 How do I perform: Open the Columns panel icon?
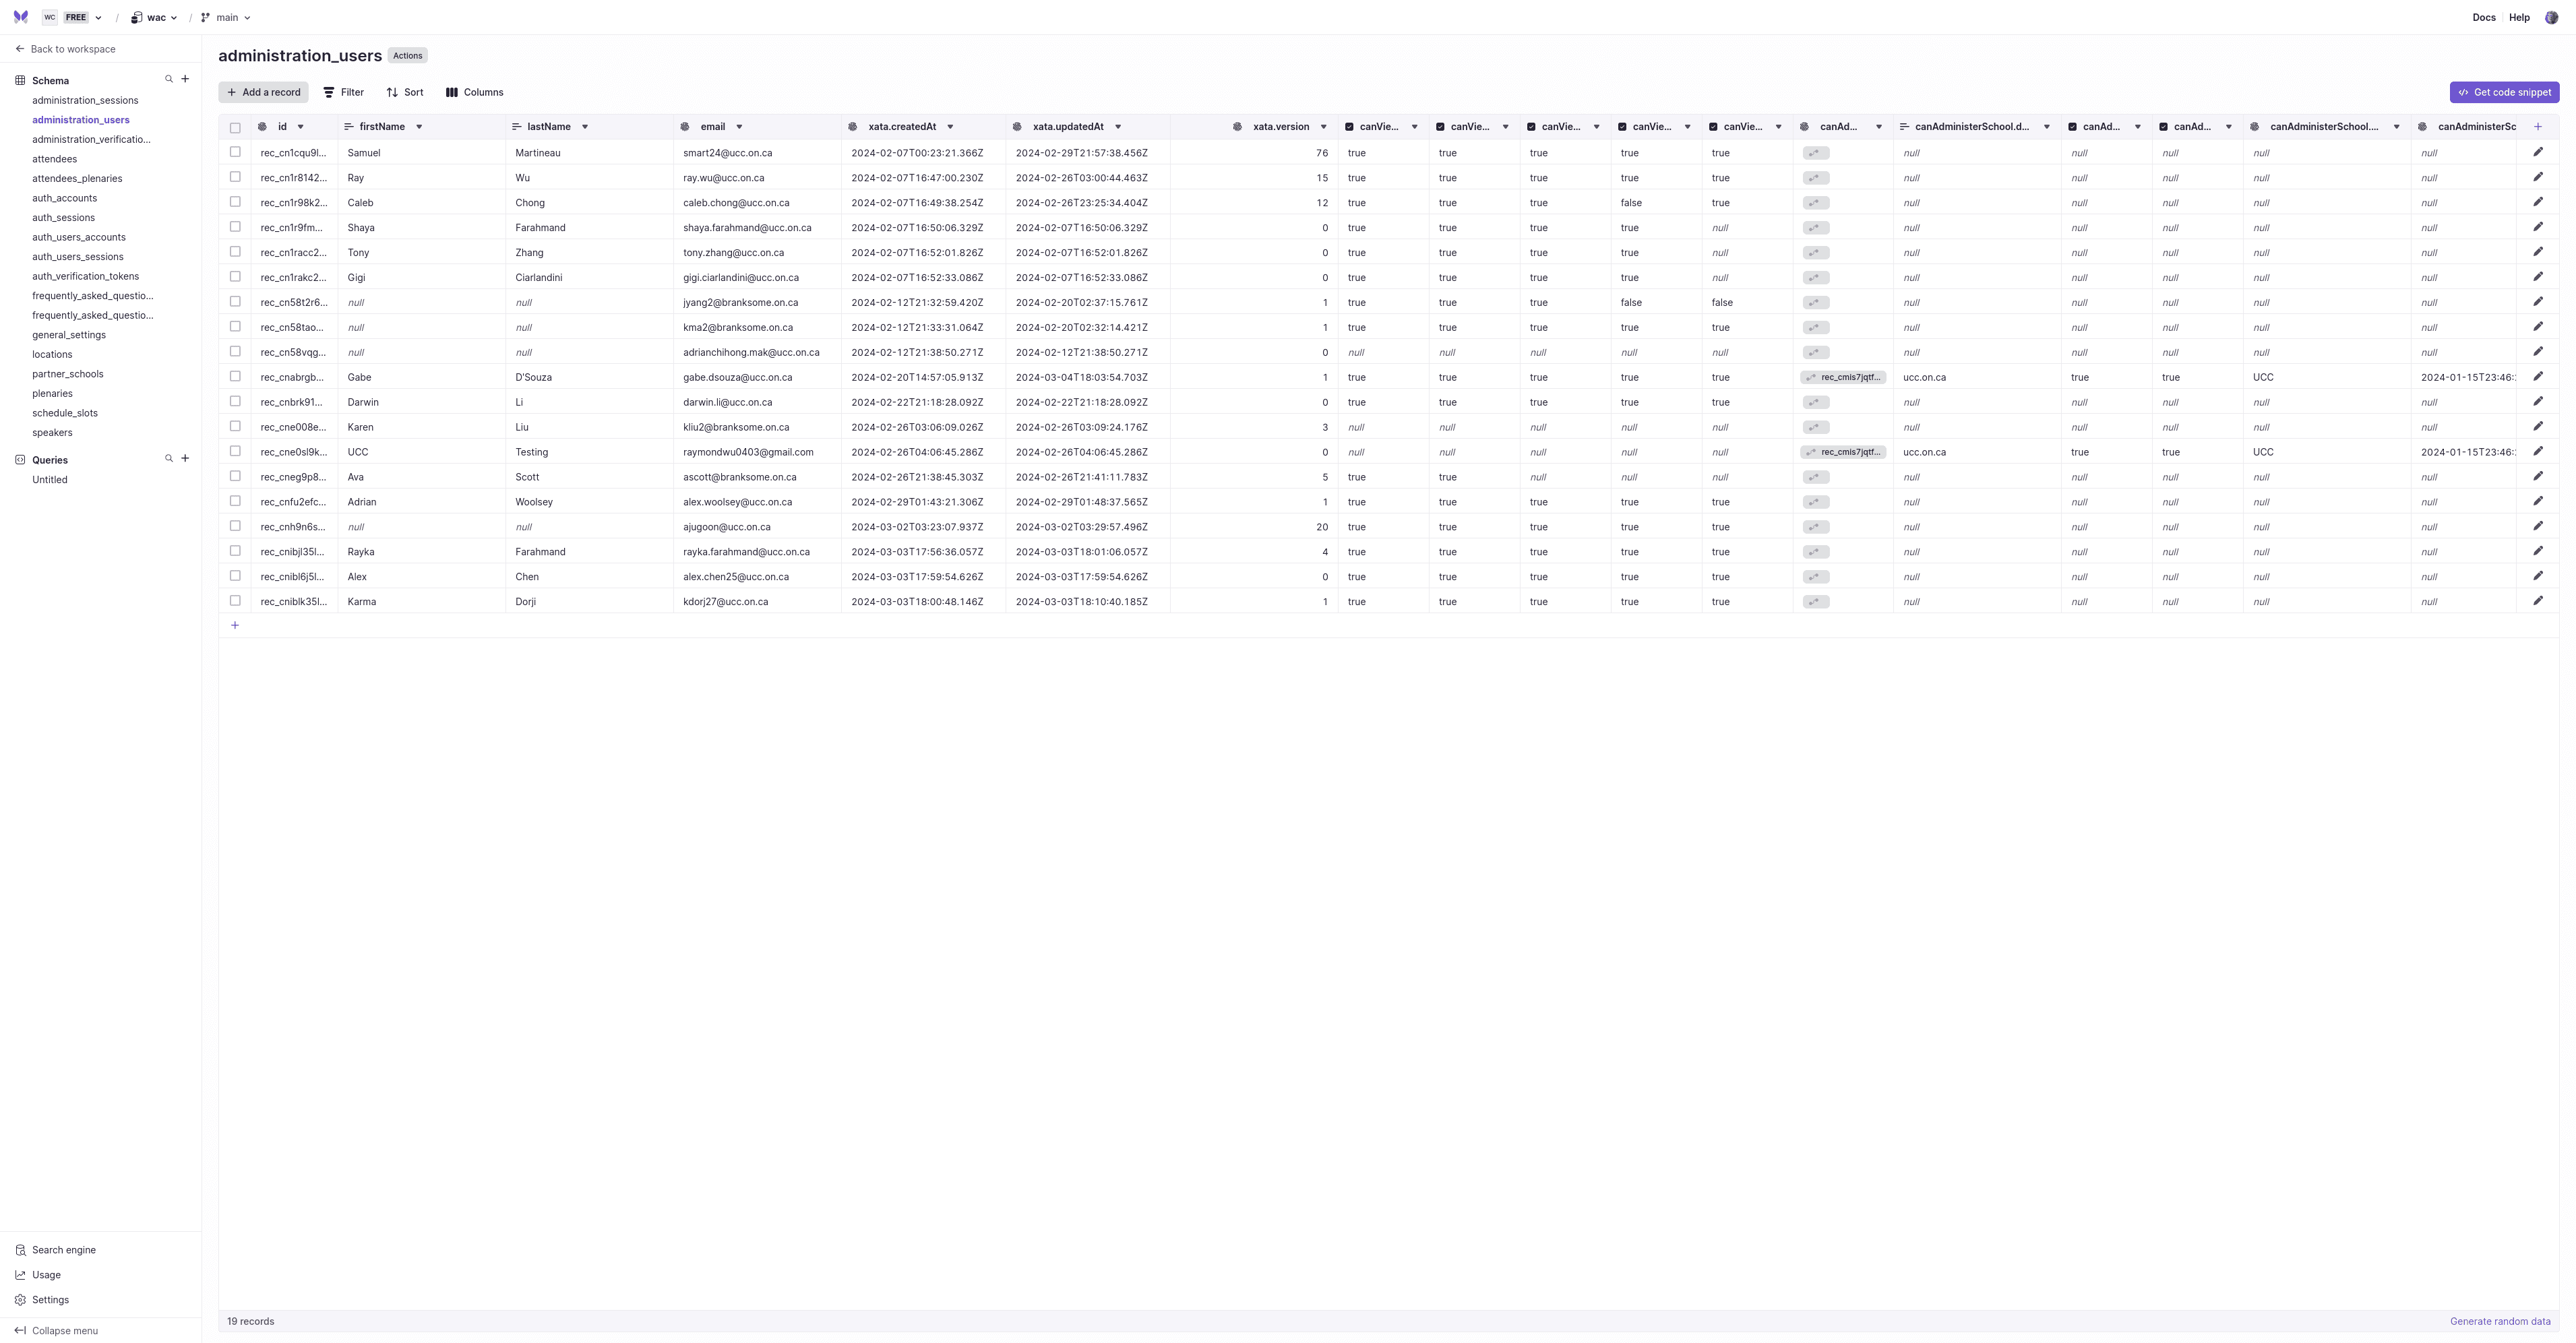tap(452, 92)
